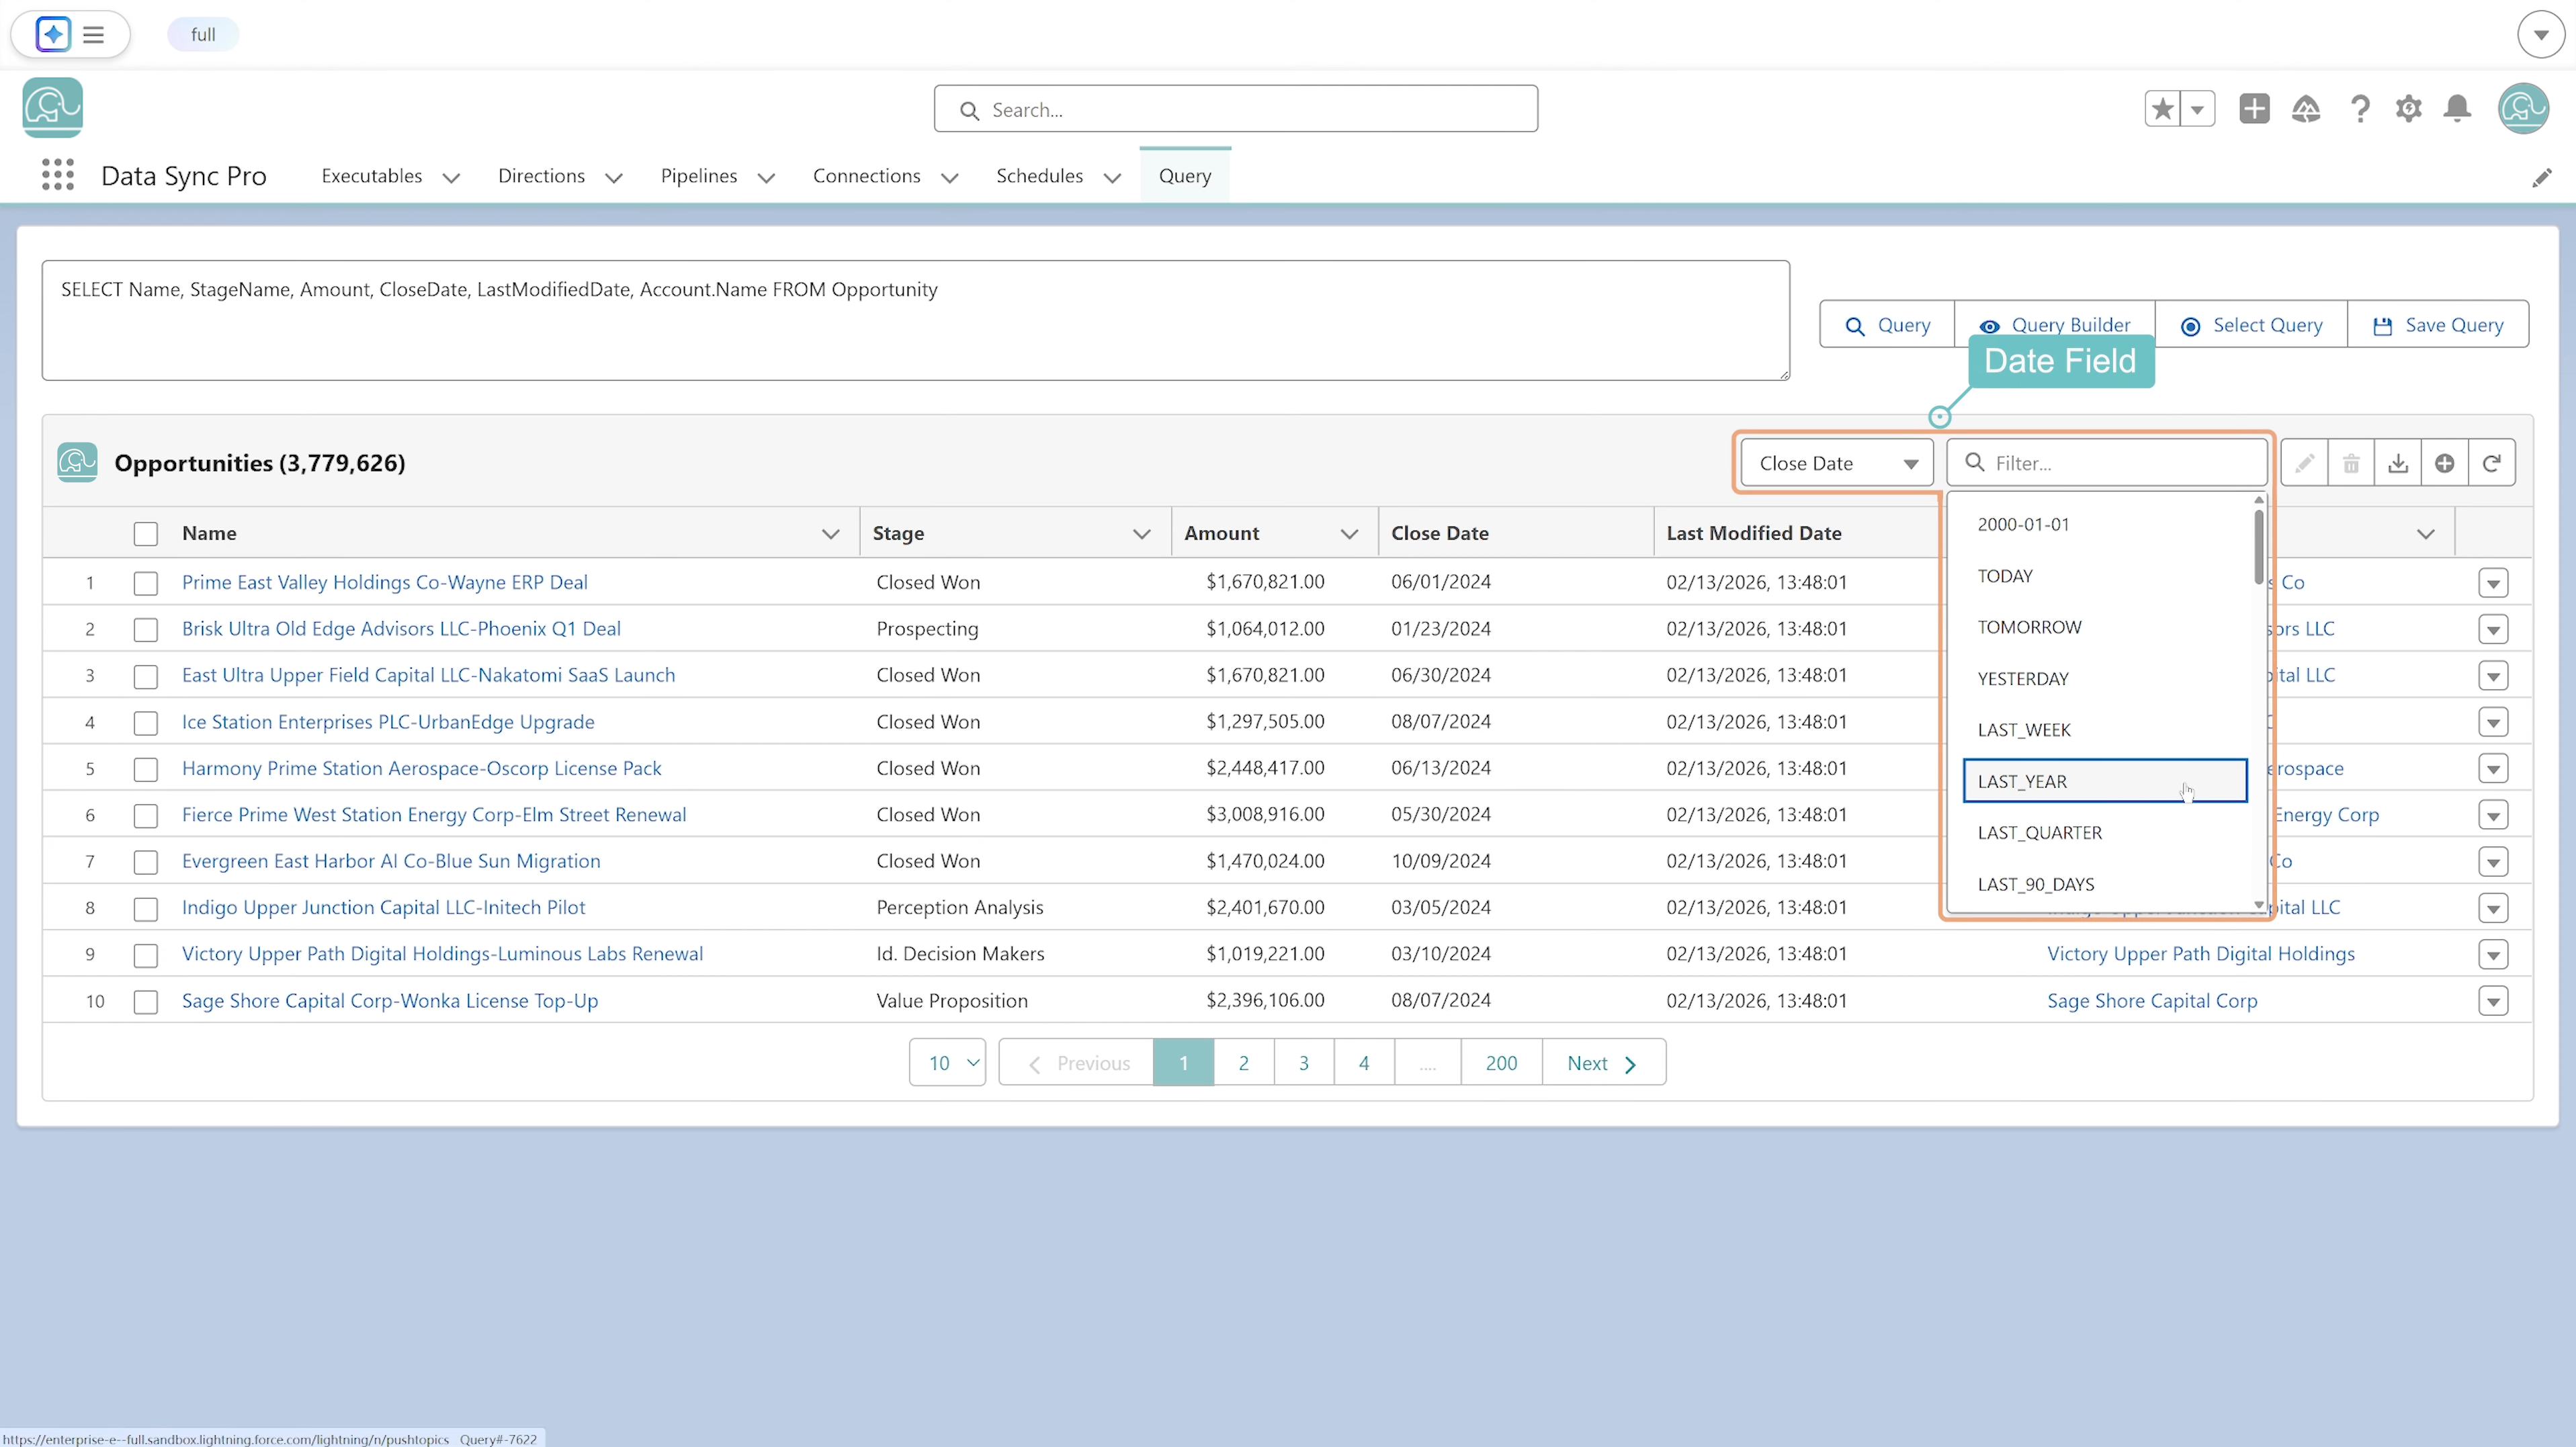Open the Trailhead guidance icon
This screenshot has width=2576, height=1447.
click(x=2306, y=108)
